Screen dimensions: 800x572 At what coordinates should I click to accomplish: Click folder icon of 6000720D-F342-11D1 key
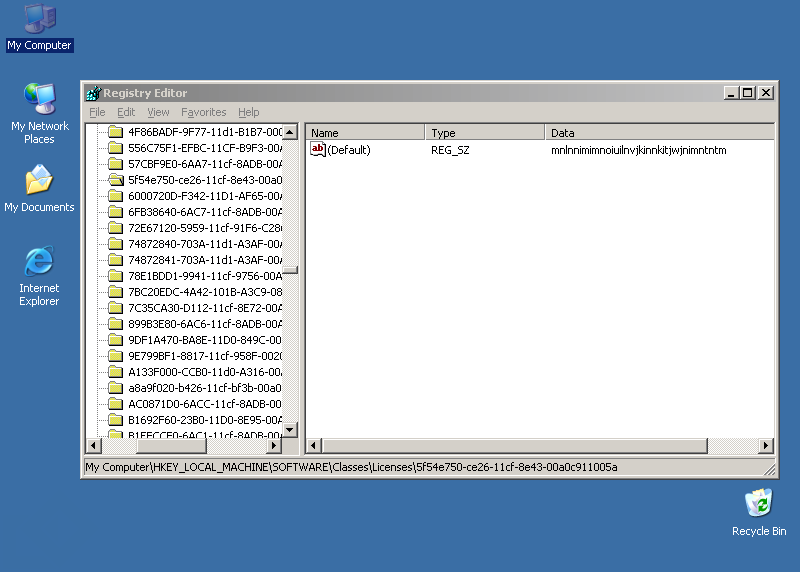pyautogui.click(x=116, y=196)
